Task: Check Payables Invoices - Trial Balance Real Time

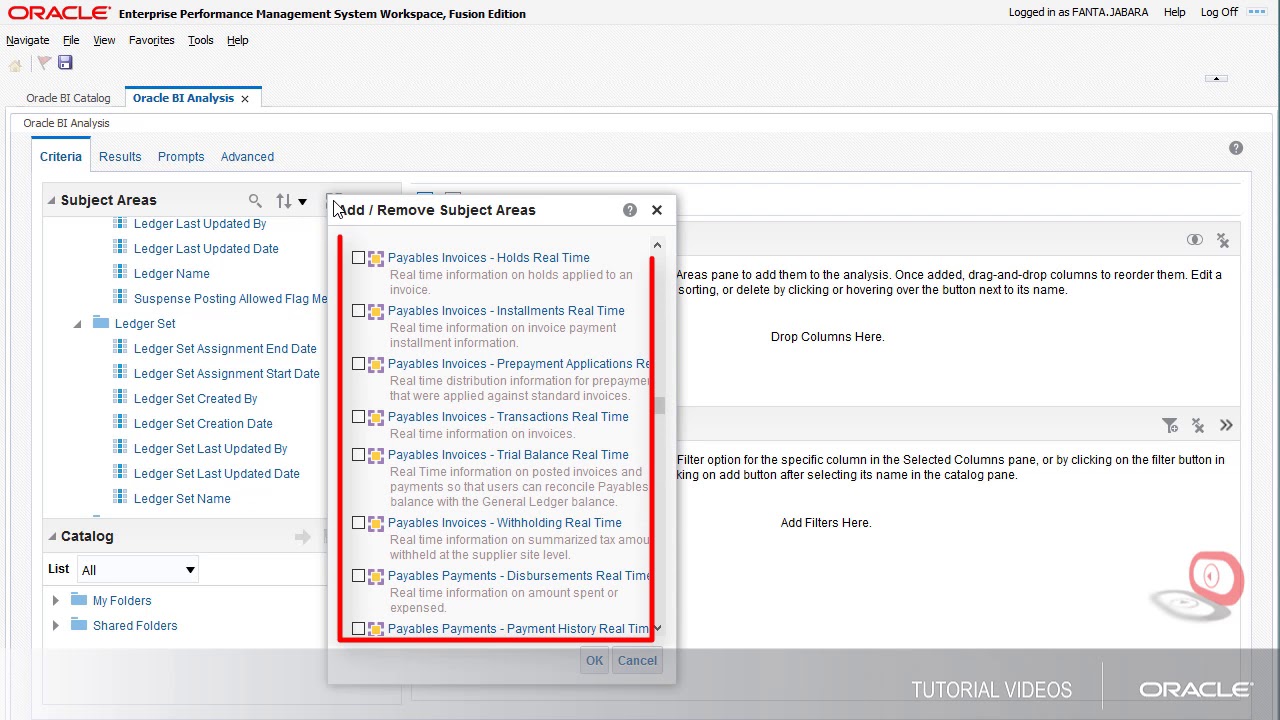Action: coord(358,455)
